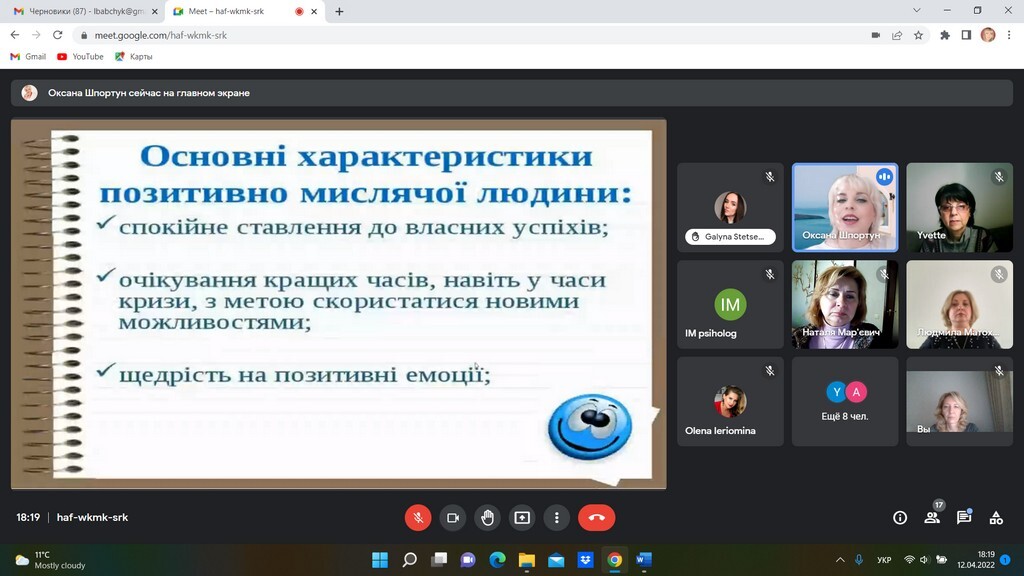The height and width of the screenshot is (576, 1024).
Task: Show hidden system tray icons
Action: [840, 560]
